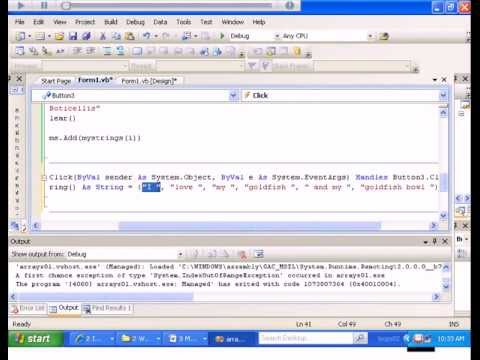
Task: Open the editor's active files dropdown arrow
Action: coord(435,80)
